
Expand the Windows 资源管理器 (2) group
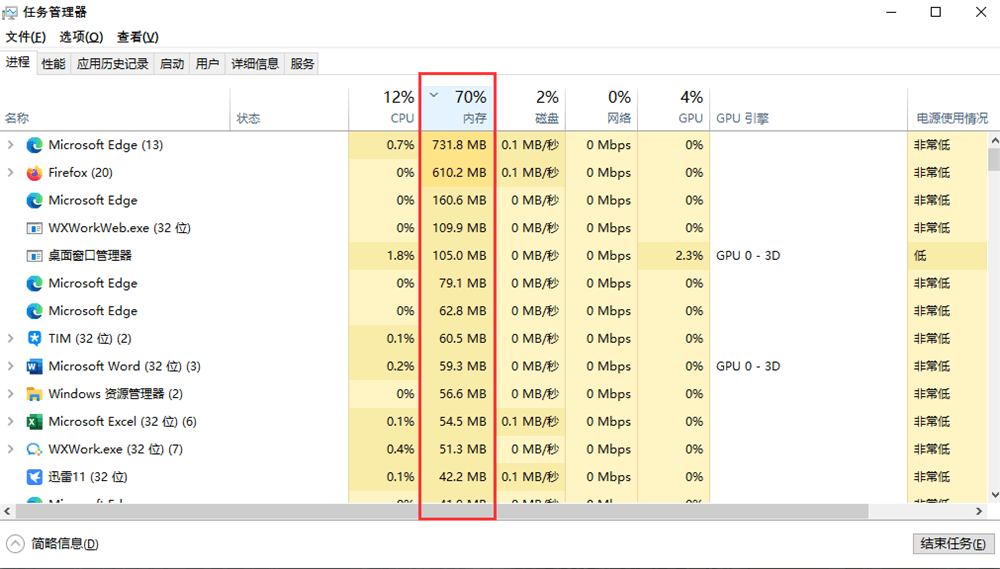(10, 394)
